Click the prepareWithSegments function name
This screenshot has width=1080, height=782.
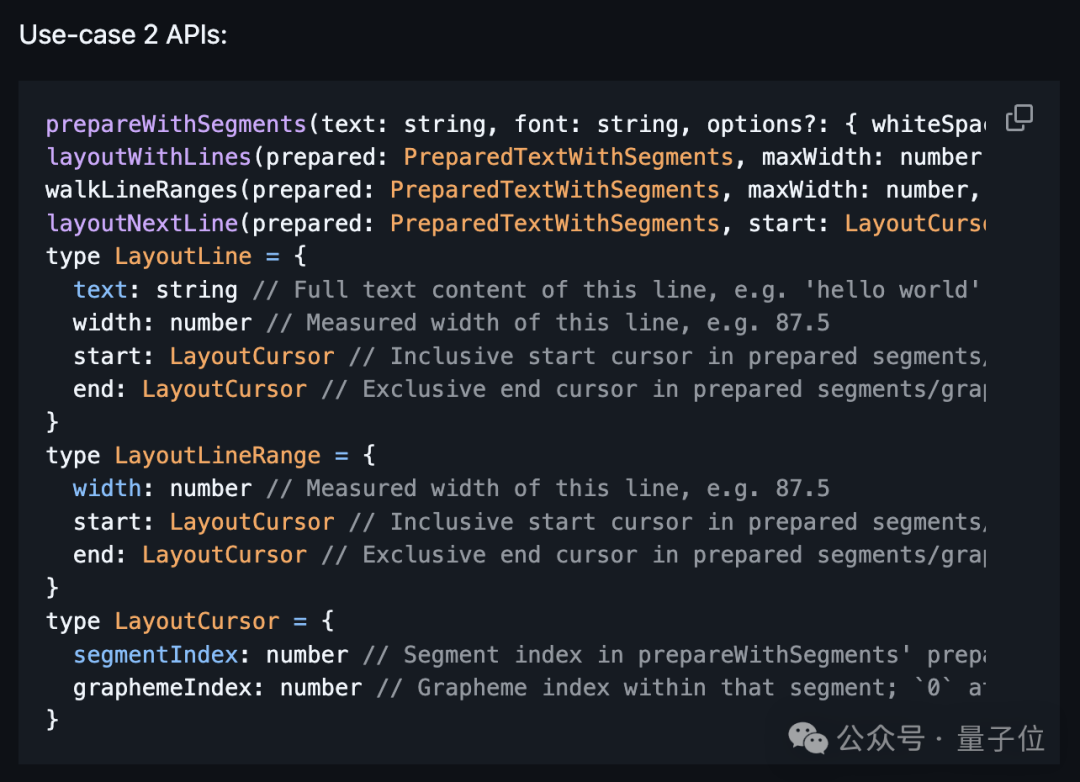pyautogui.click(x=176, y=125)
